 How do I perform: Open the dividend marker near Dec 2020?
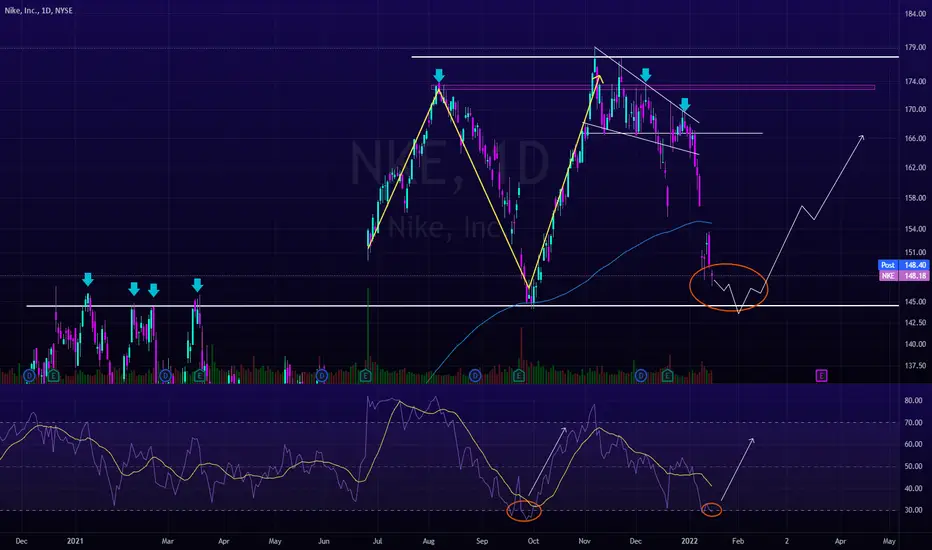point(30,376)
